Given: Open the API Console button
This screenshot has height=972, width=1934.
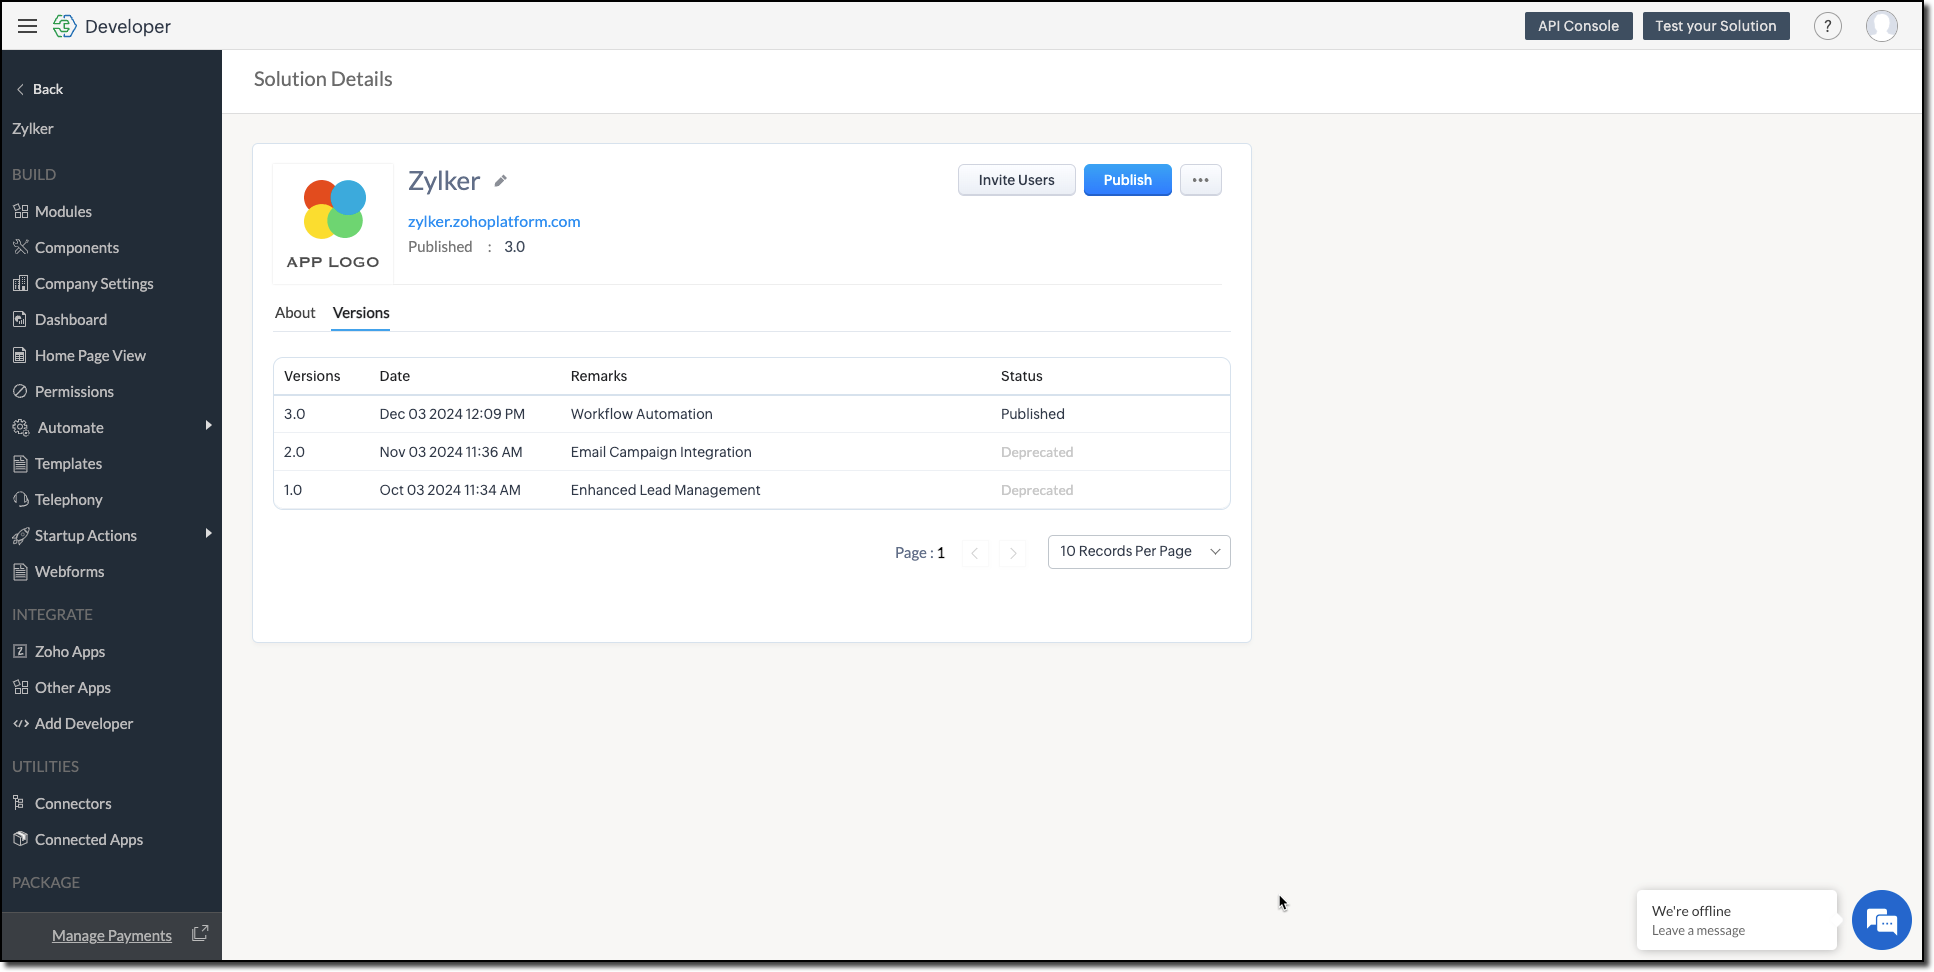Looking at the screenshot, I should click(1578, 26).
